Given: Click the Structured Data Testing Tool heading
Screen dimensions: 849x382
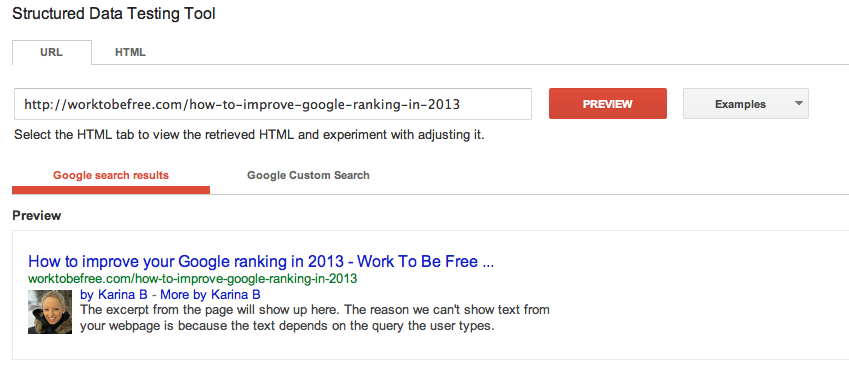Looking at the screenshot, I should pyautogui.click(x=114, y=14).
